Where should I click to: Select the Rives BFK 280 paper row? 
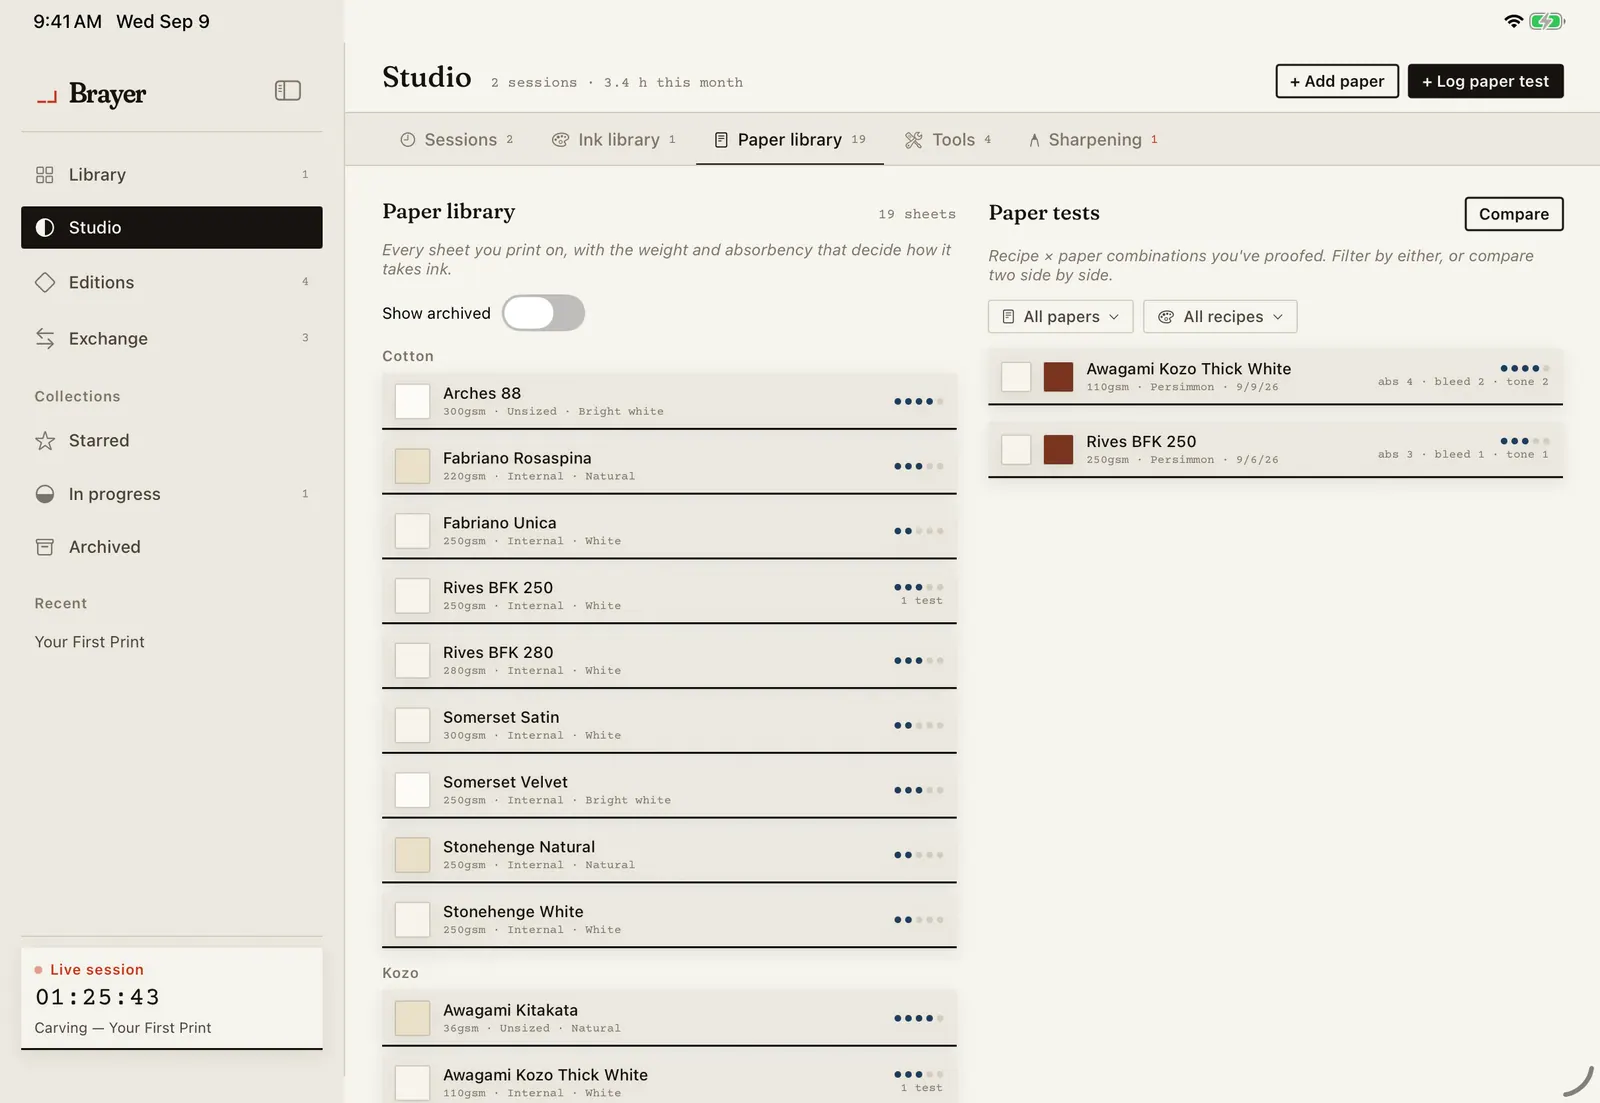669,660
